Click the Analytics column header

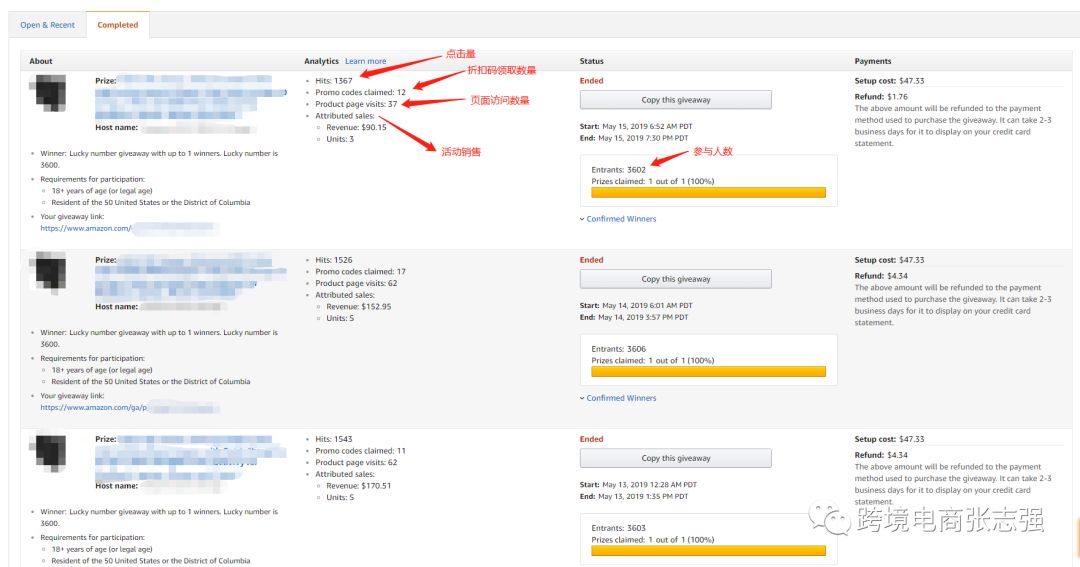pos(322,61)
